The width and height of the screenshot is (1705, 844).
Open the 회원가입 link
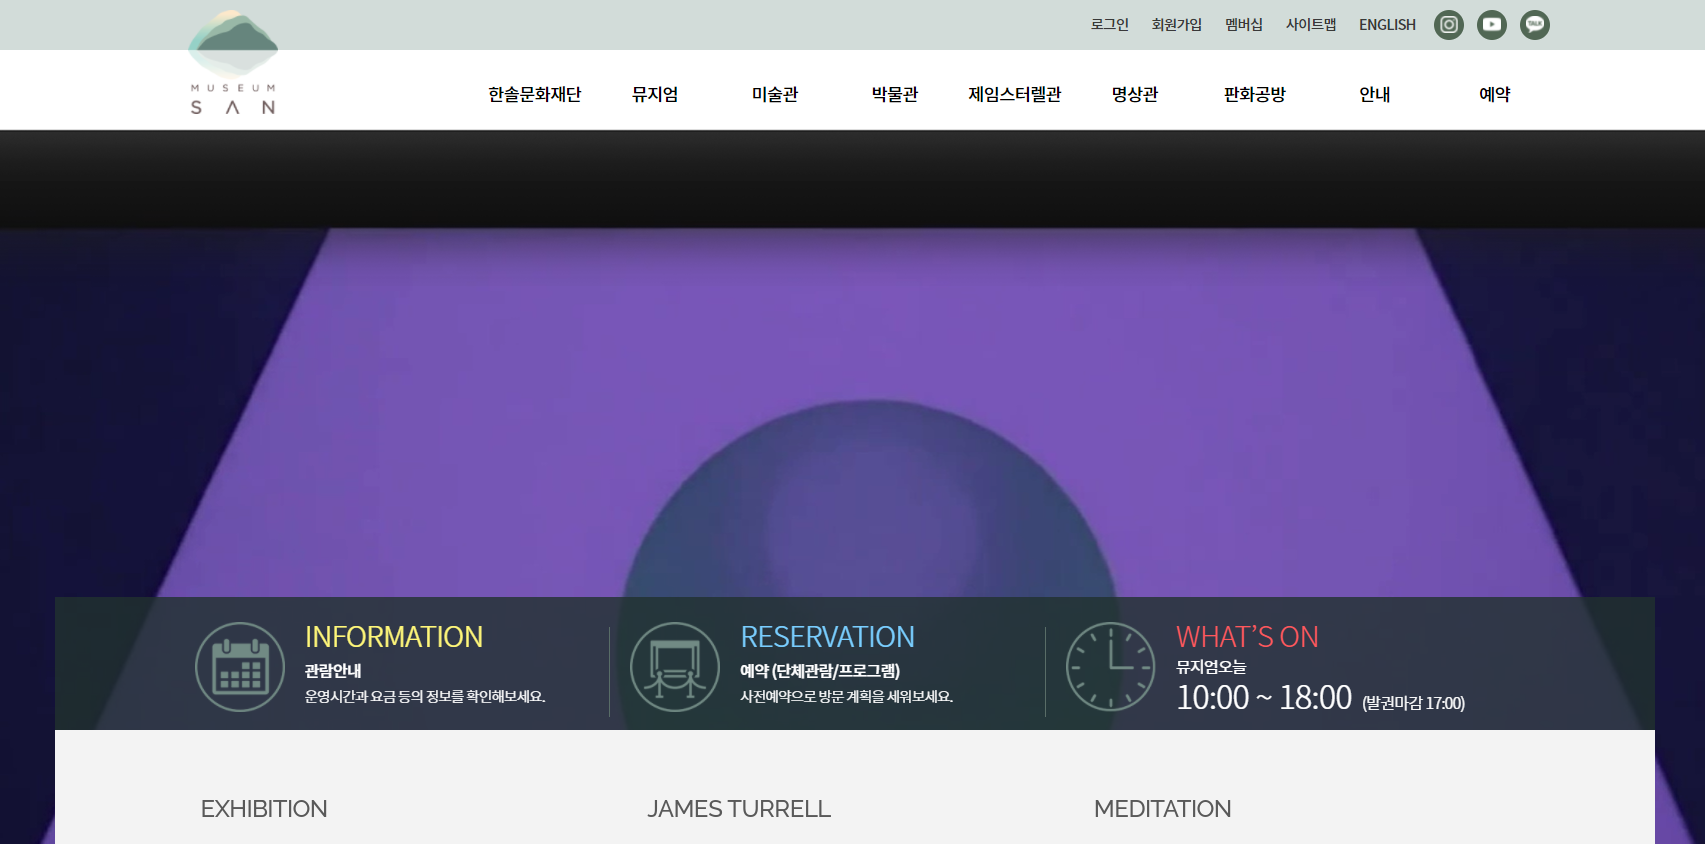tap(1176, 25)
